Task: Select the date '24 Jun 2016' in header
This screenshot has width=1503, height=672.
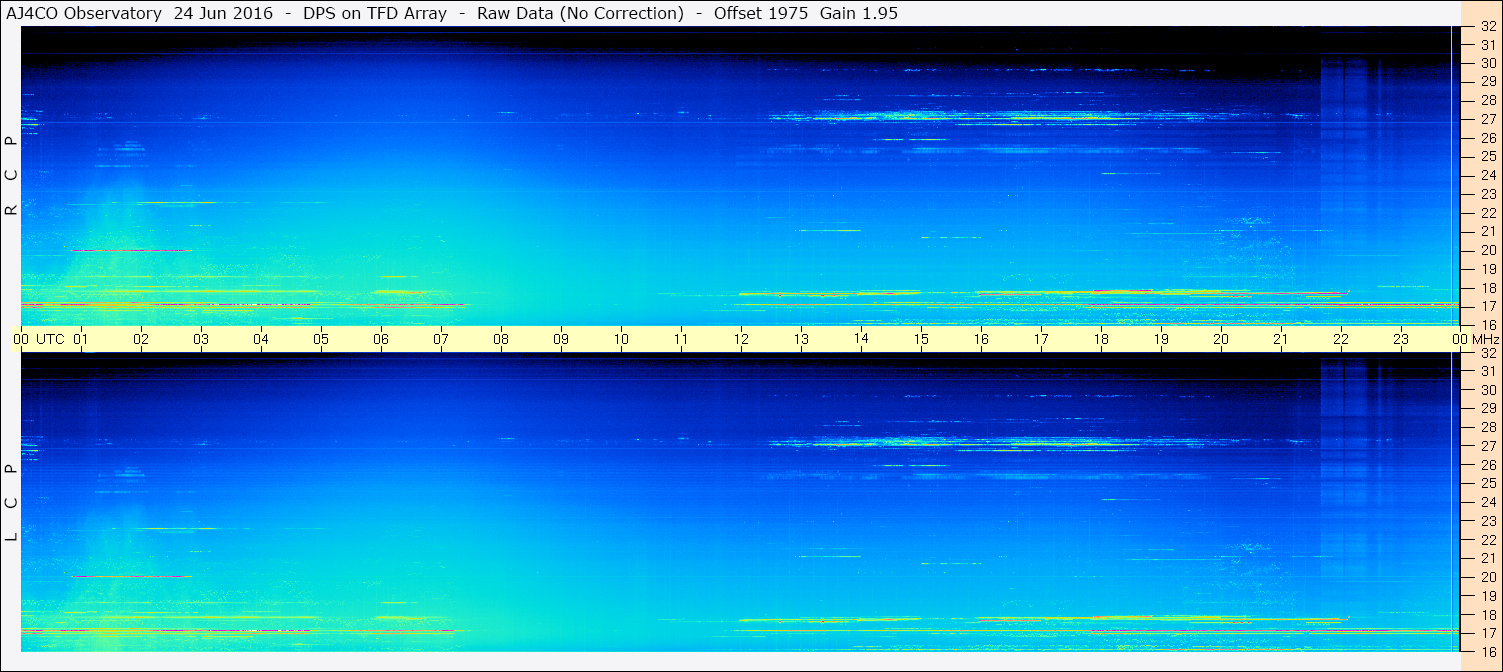Action: (x=223, y=13)
